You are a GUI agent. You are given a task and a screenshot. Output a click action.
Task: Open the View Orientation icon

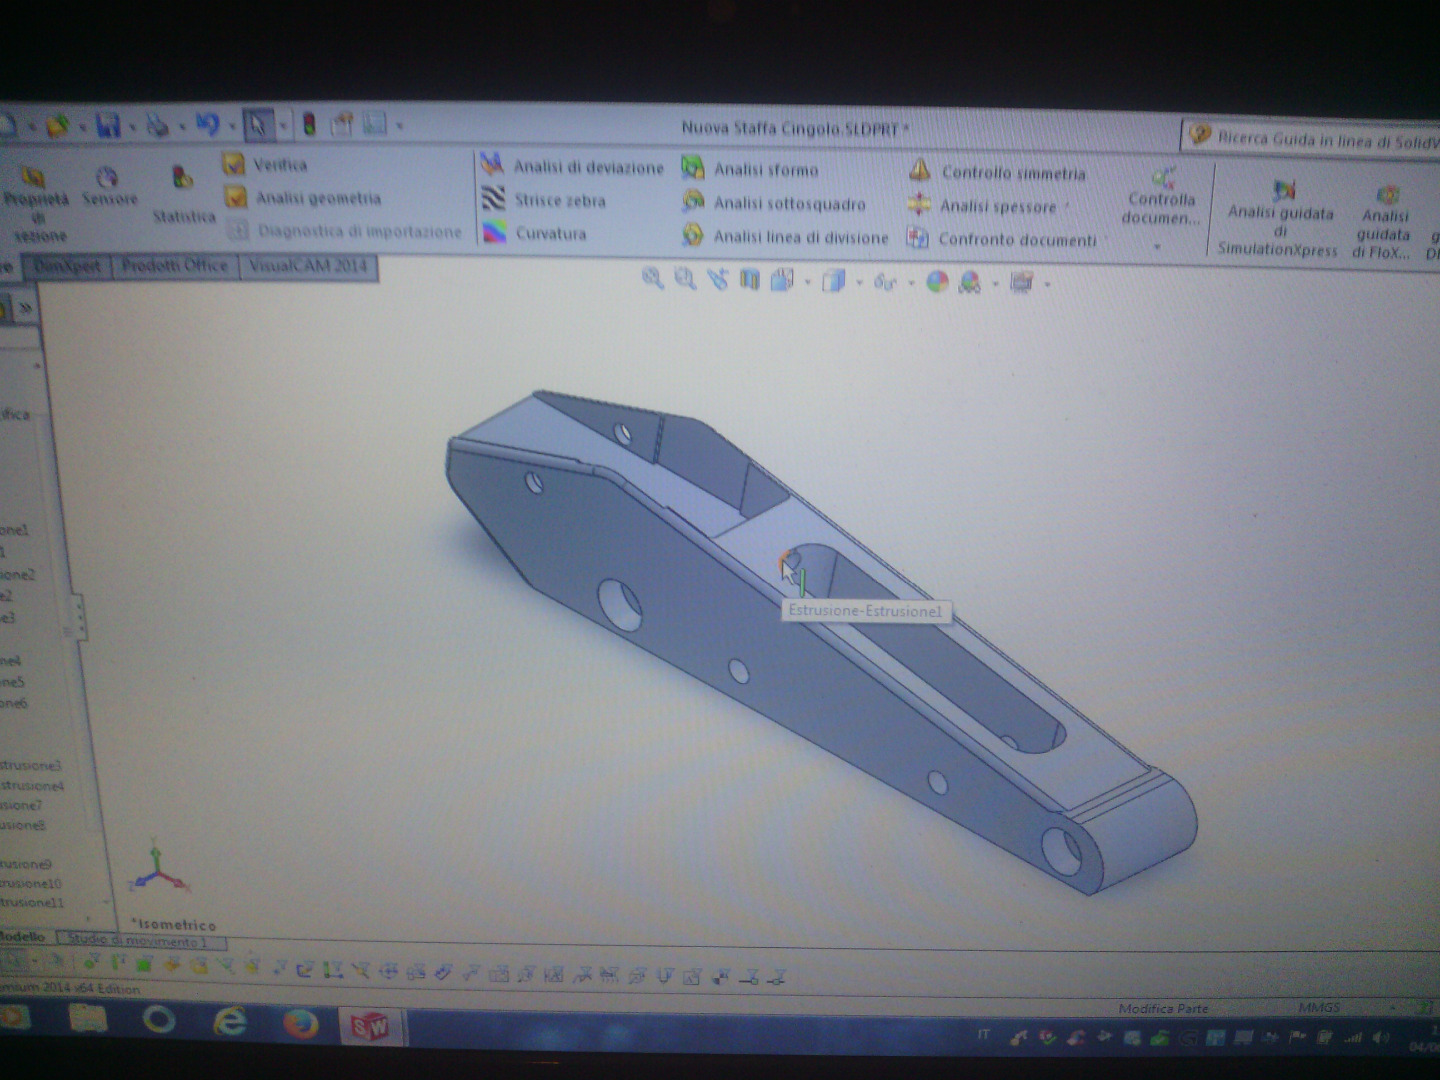click(x=782, y=281)
